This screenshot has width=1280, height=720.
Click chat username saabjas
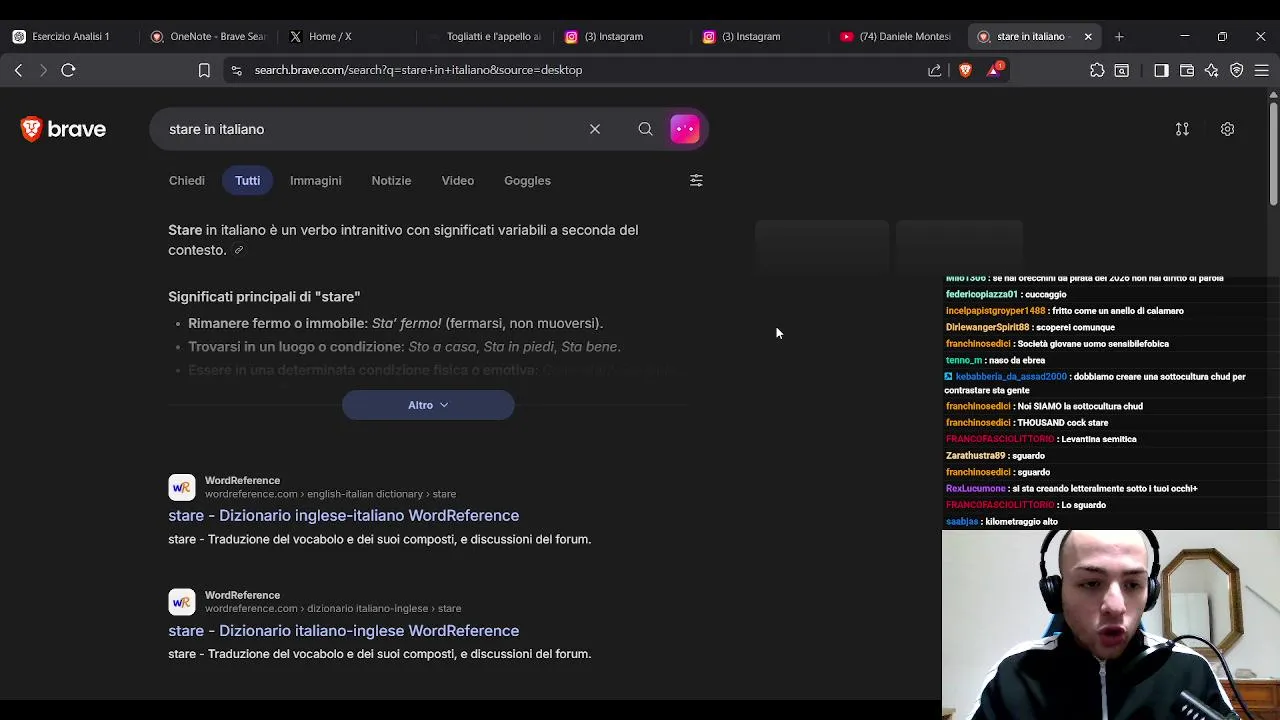tap(962, 522)
